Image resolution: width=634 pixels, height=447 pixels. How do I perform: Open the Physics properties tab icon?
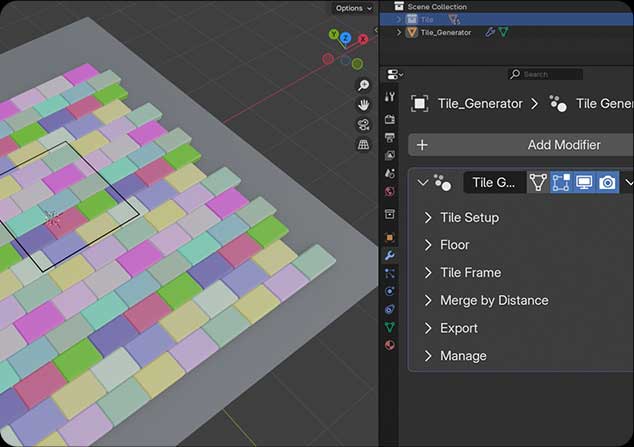390,291
